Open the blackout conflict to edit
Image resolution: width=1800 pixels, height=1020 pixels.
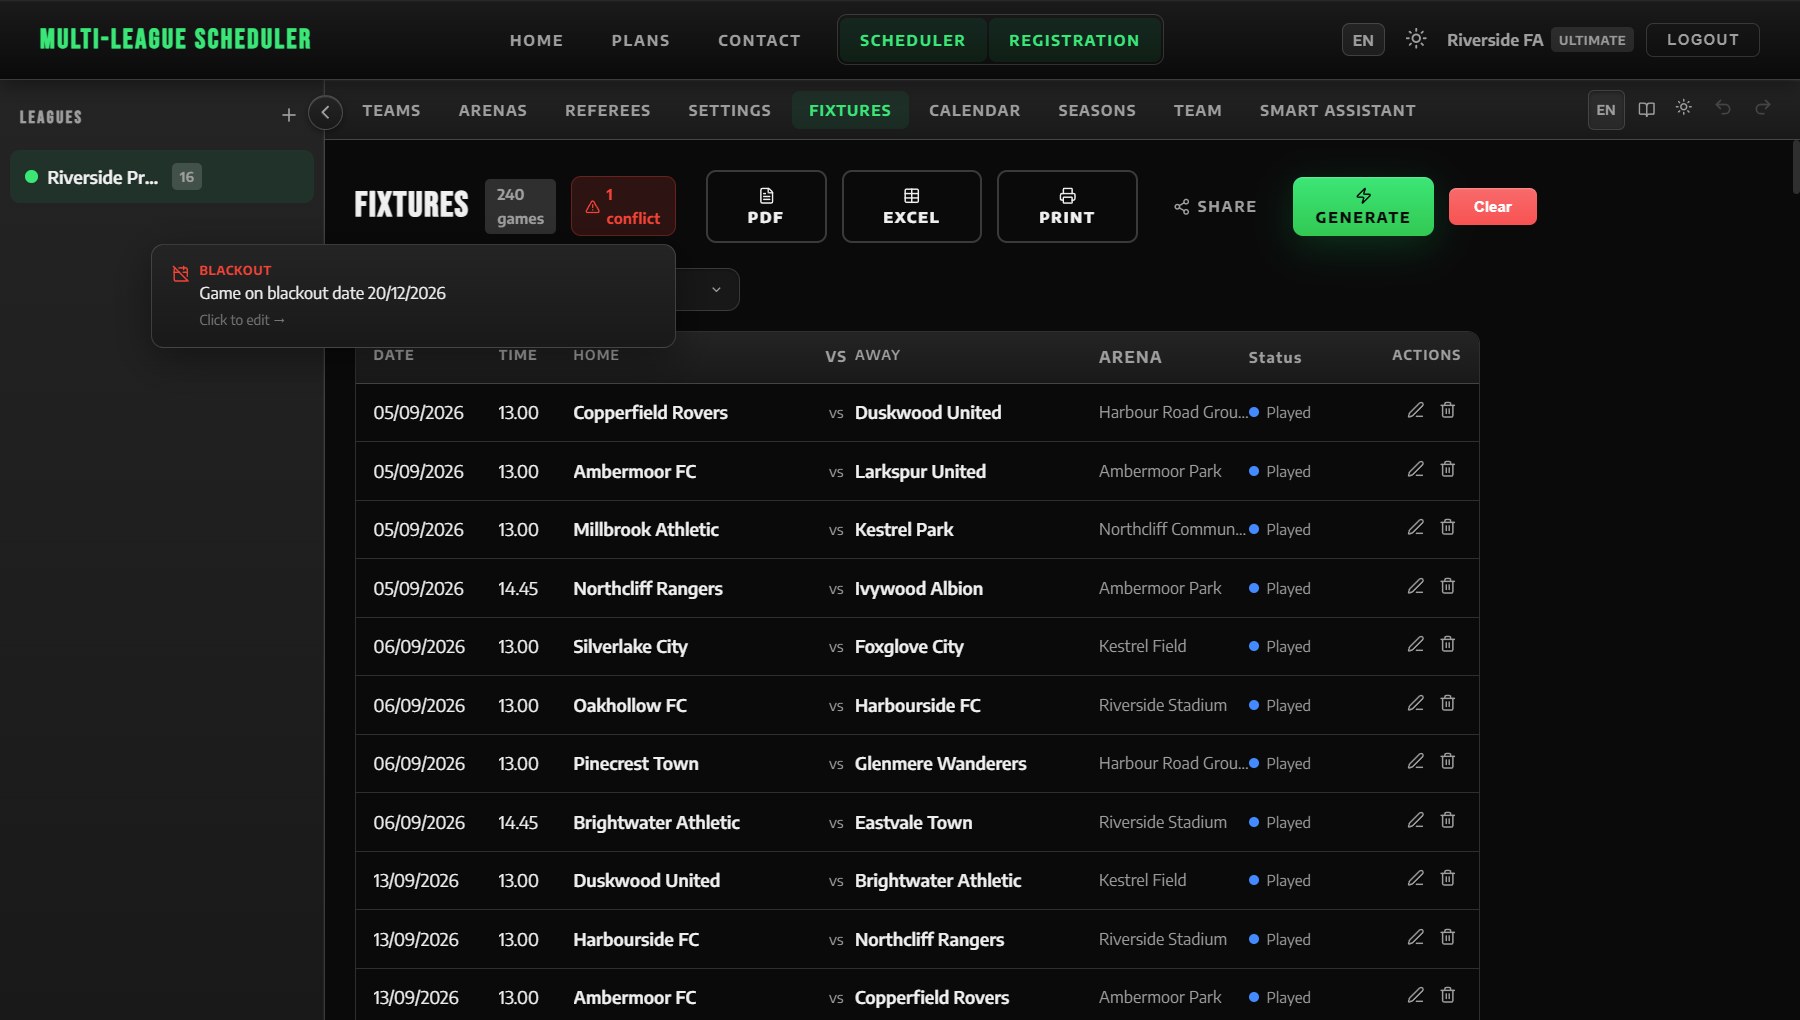pos(413,296)
